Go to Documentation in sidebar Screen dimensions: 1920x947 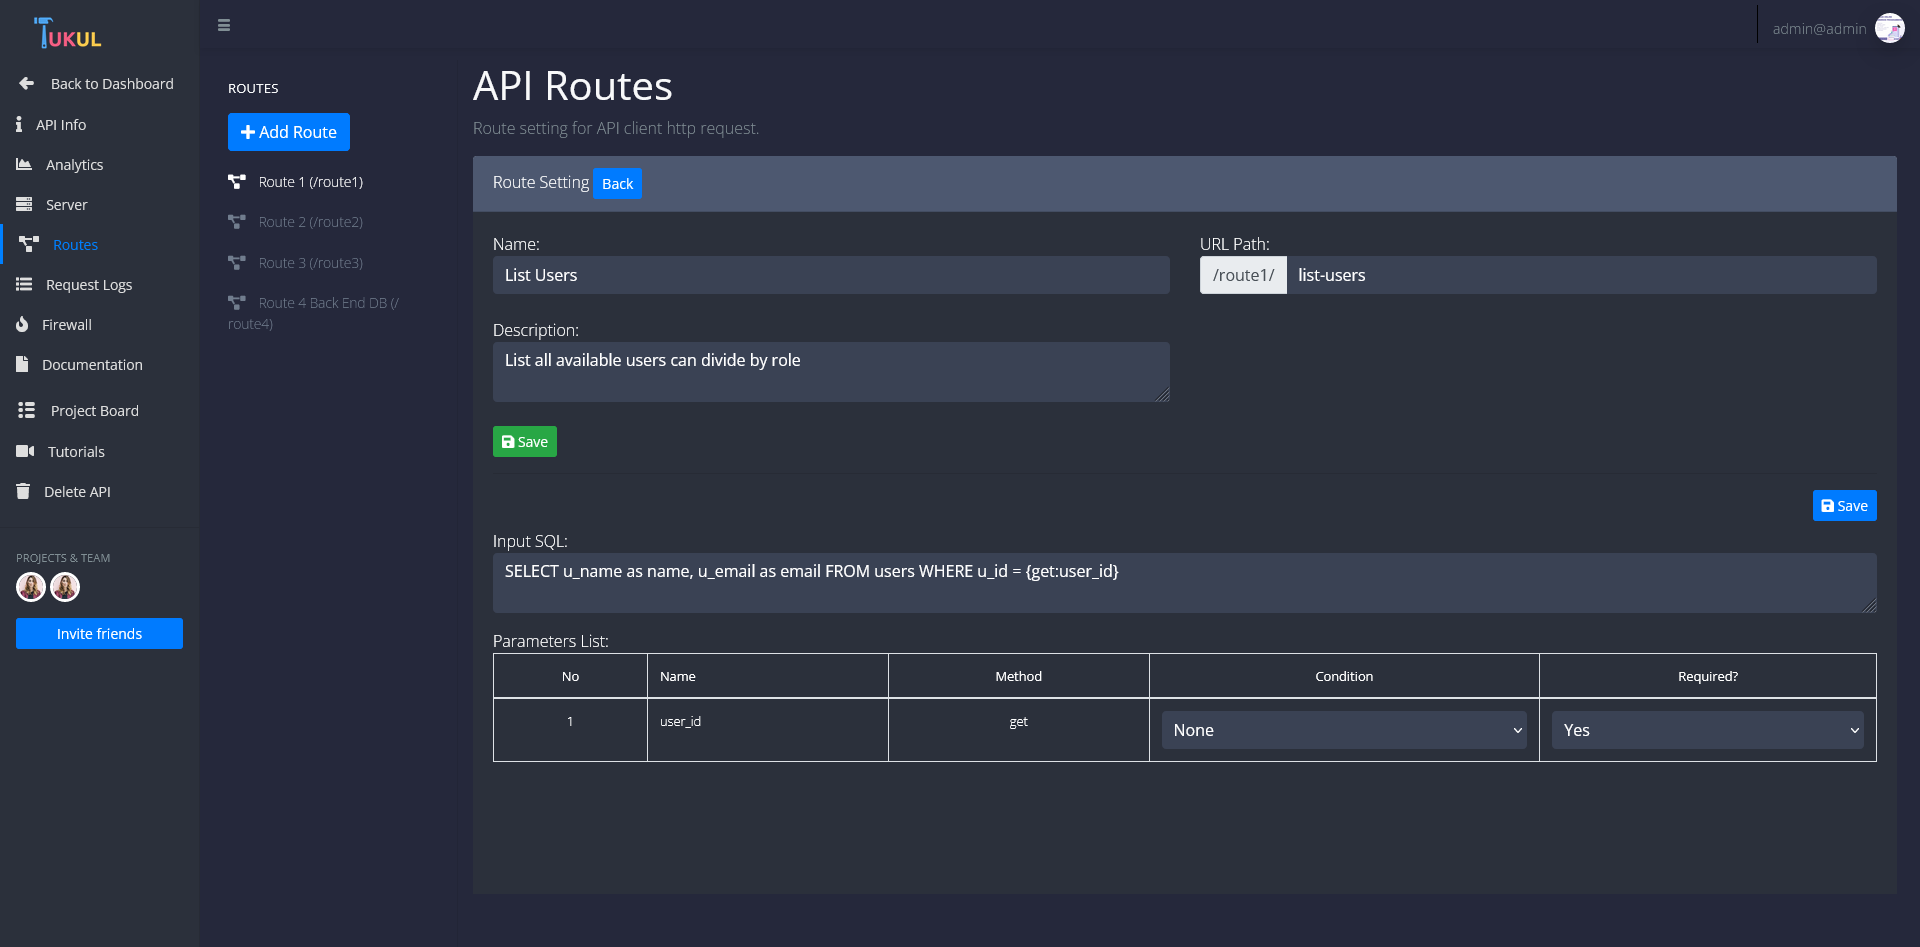[92, 365]
